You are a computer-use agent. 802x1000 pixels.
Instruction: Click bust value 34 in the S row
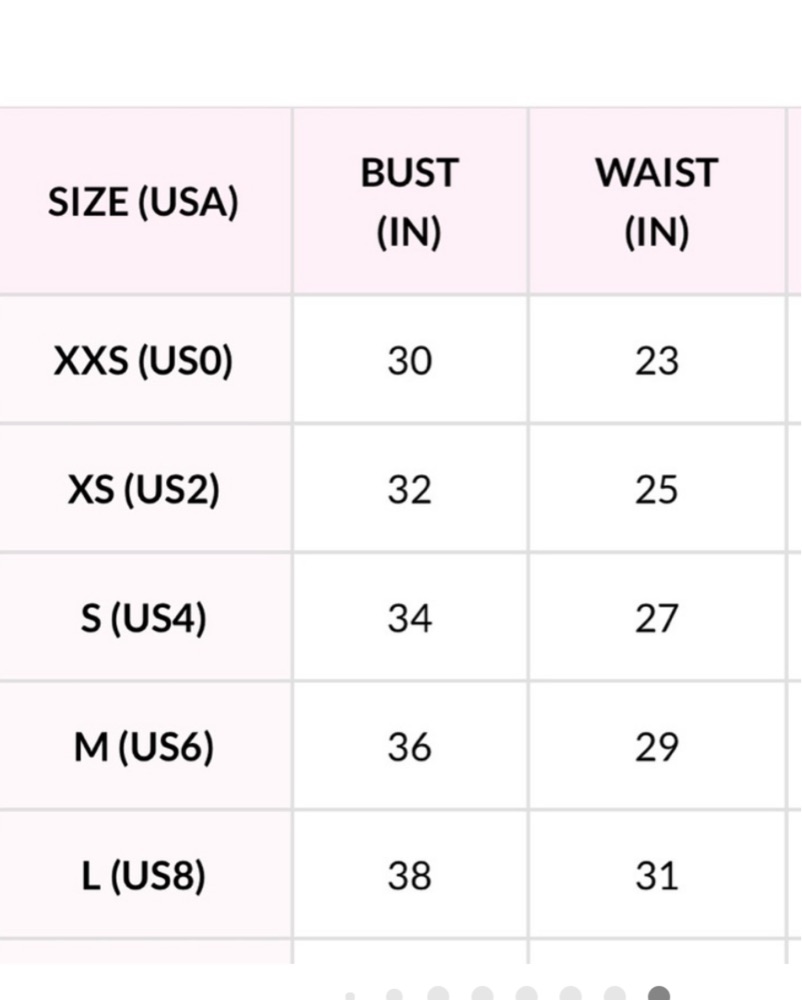[410, 619]
